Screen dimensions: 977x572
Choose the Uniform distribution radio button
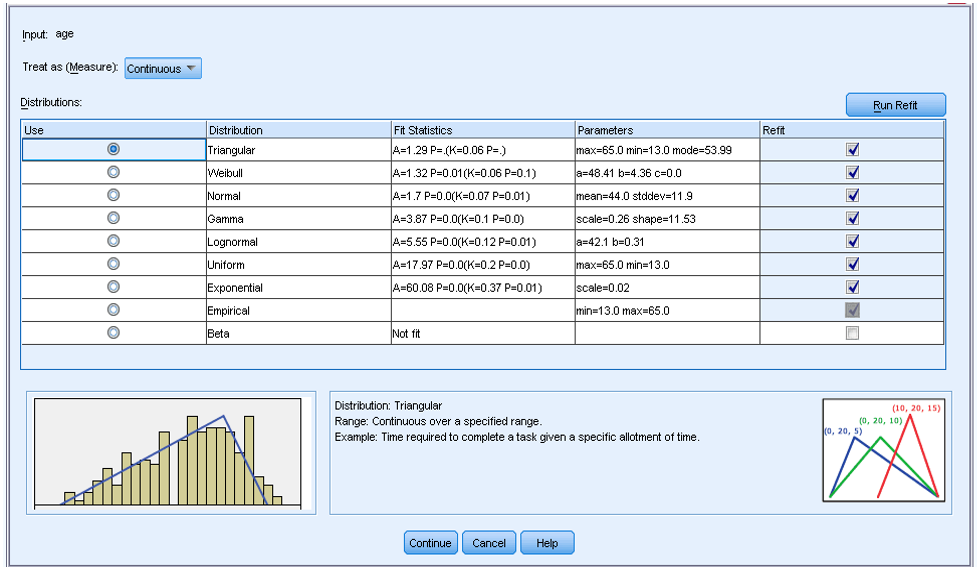[113, 264]
